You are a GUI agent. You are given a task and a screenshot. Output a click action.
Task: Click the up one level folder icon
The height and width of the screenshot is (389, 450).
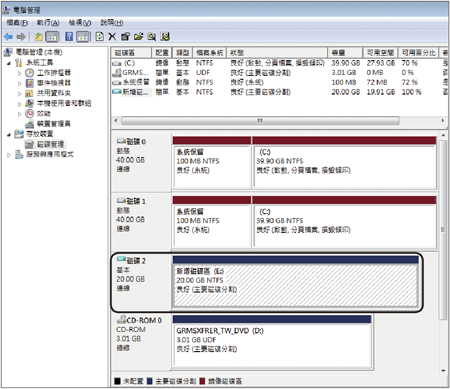click(x=39, y=36)
